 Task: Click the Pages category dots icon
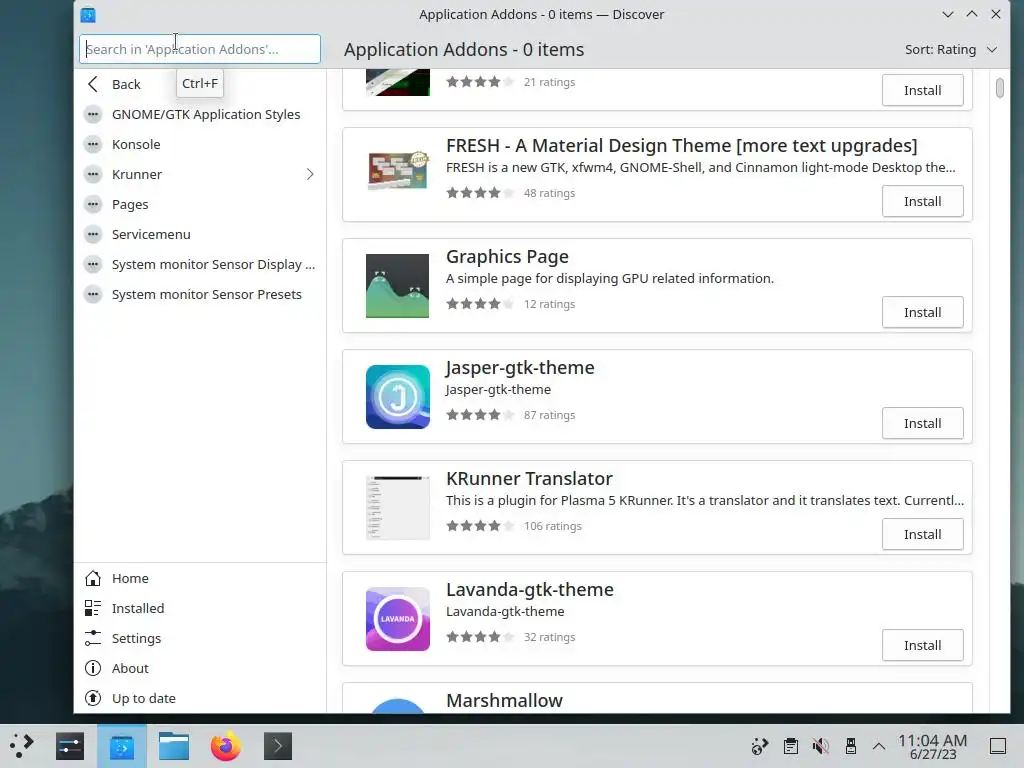point(93,204)
